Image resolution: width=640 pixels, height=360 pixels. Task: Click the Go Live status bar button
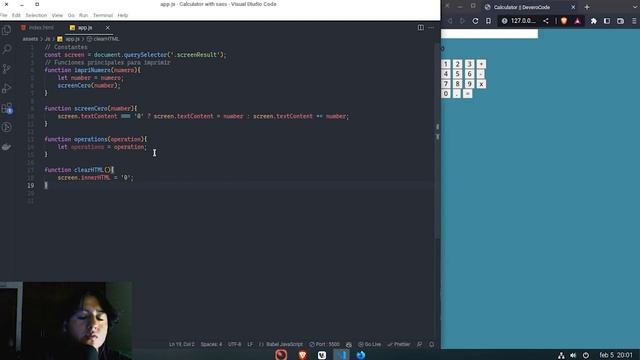[x=369, y=344]
